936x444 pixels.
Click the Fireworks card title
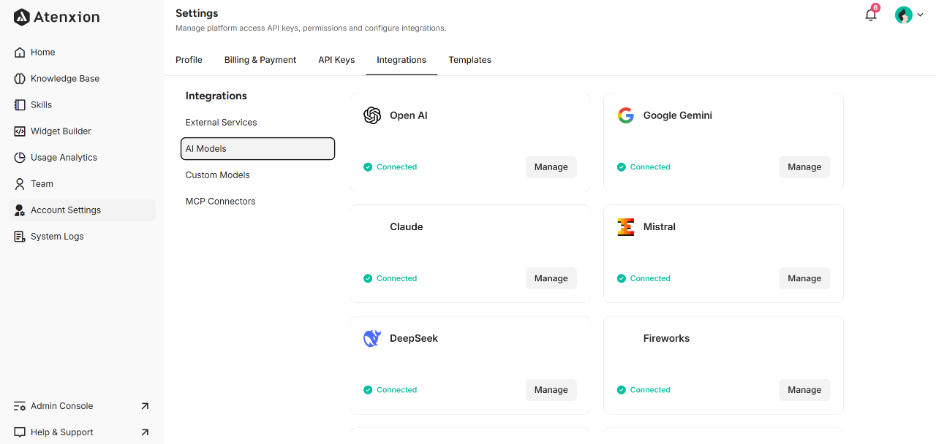click(x=666, y=338)
